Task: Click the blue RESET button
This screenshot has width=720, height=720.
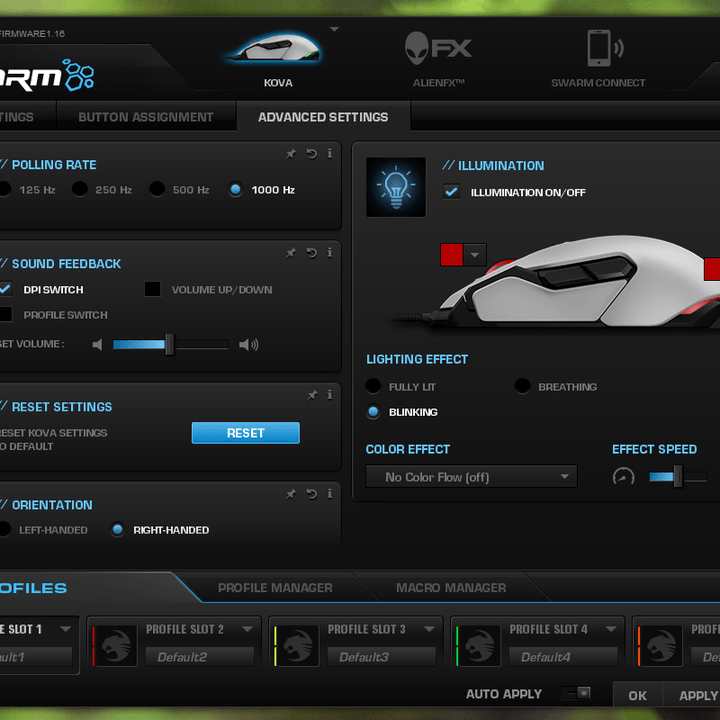Action: [x=246, y=433]
